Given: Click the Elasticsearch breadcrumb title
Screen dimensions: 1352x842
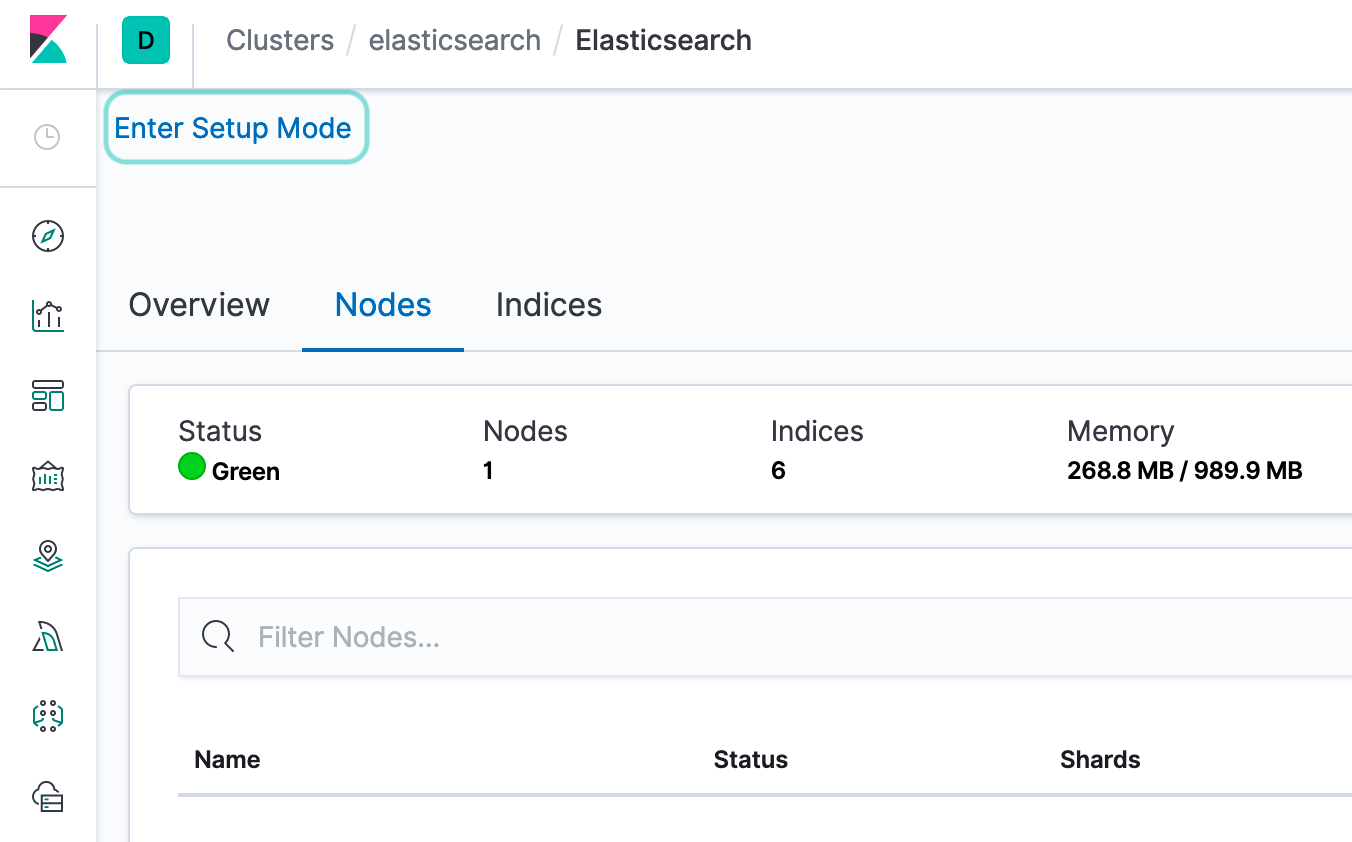Looking at the screenshot, I should click(664, 40).
